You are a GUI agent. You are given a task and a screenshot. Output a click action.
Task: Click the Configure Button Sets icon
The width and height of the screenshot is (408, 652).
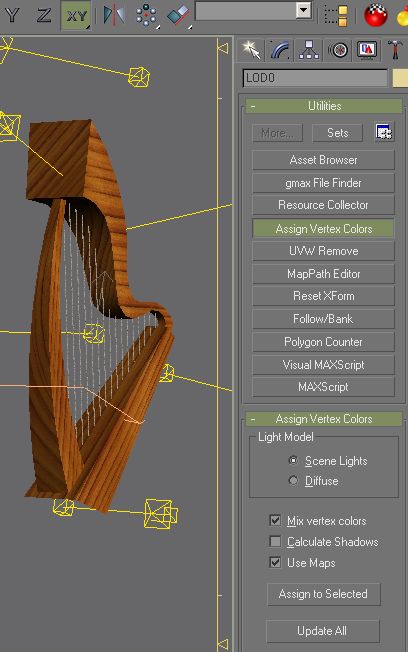point(383,133)
